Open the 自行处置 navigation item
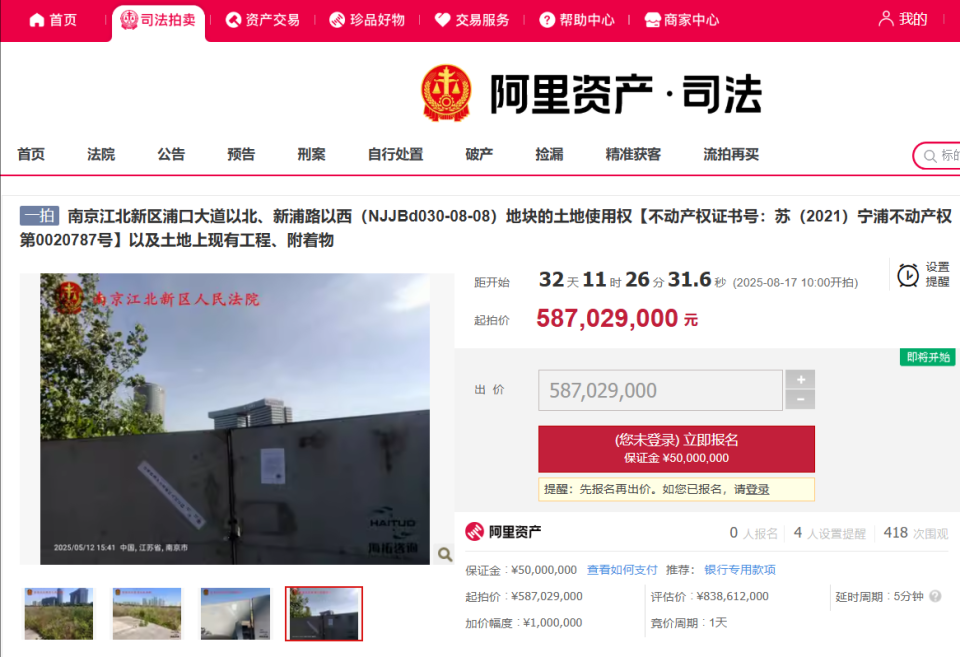Screen dimensions: 960x657 point(396,154)
